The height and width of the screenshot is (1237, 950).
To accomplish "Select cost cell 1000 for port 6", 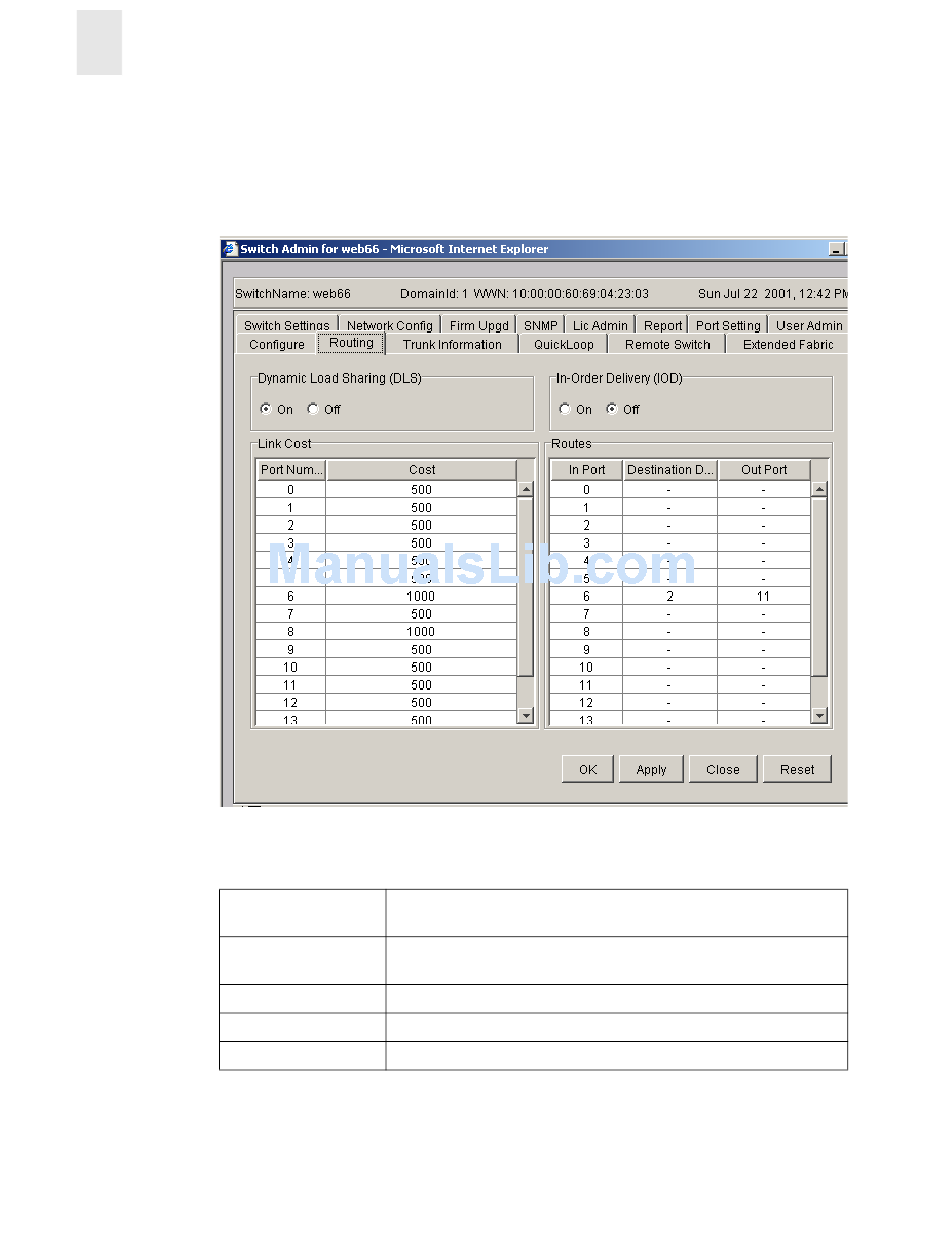I will coord(421,596).
